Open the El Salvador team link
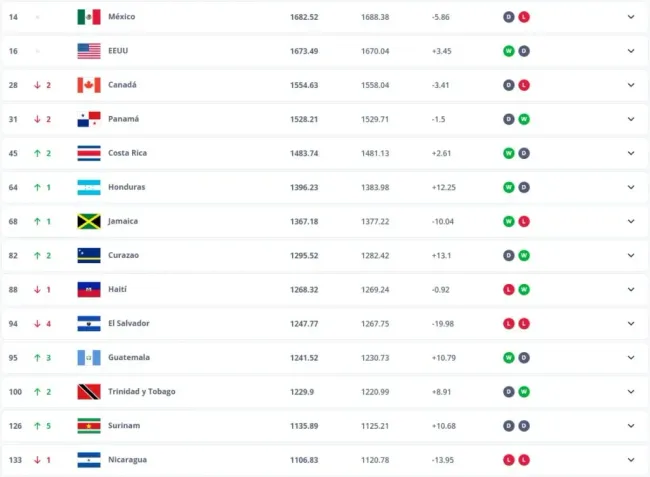Screen dimensions: 650x477 [x=130, y=323]
